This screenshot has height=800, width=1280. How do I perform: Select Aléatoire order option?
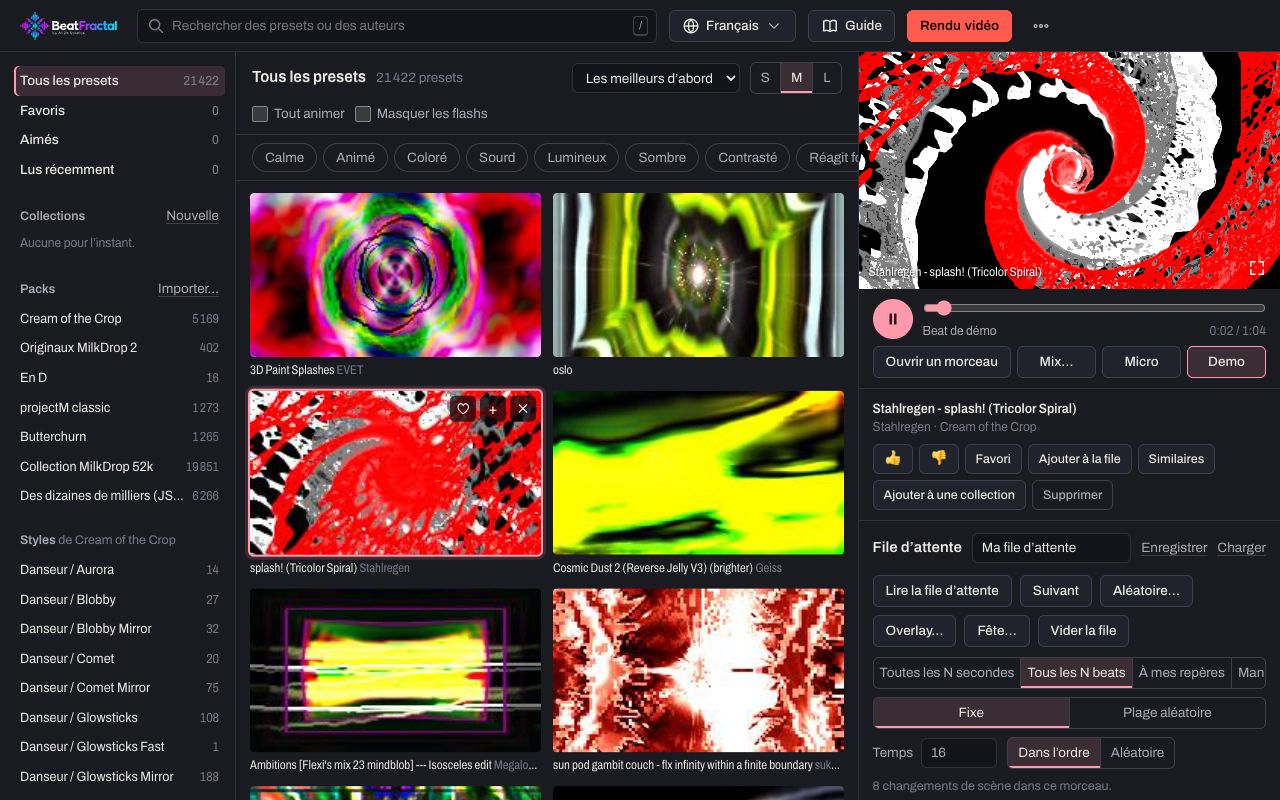coord(1137,752)
